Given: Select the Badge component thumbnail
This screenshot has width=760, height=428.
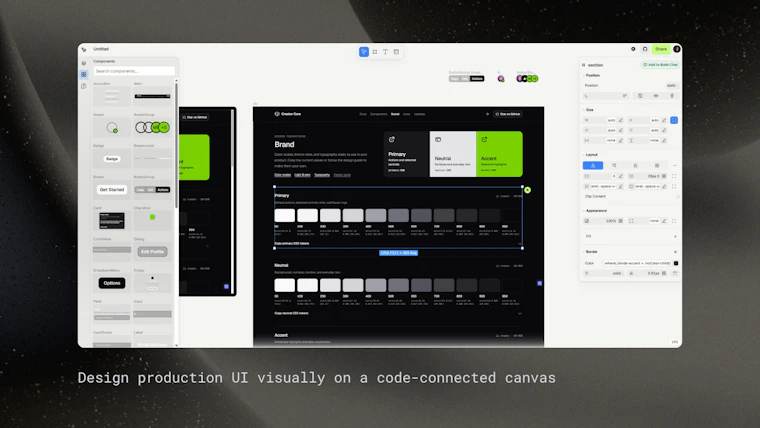Looking at the screenshot, I should click(111, 159).
